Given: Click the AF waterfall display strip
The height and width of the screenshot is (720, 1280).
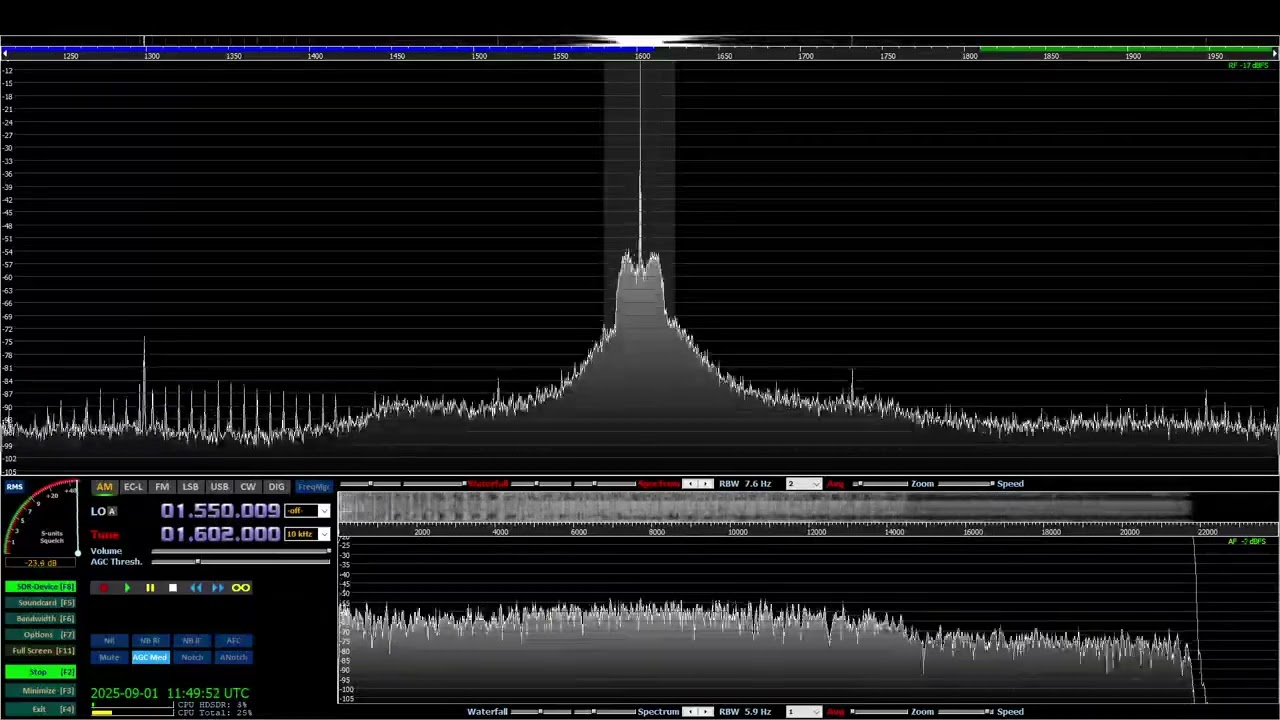Looking at the screenshot, I should pyautogui.click(x=765, y=508).
